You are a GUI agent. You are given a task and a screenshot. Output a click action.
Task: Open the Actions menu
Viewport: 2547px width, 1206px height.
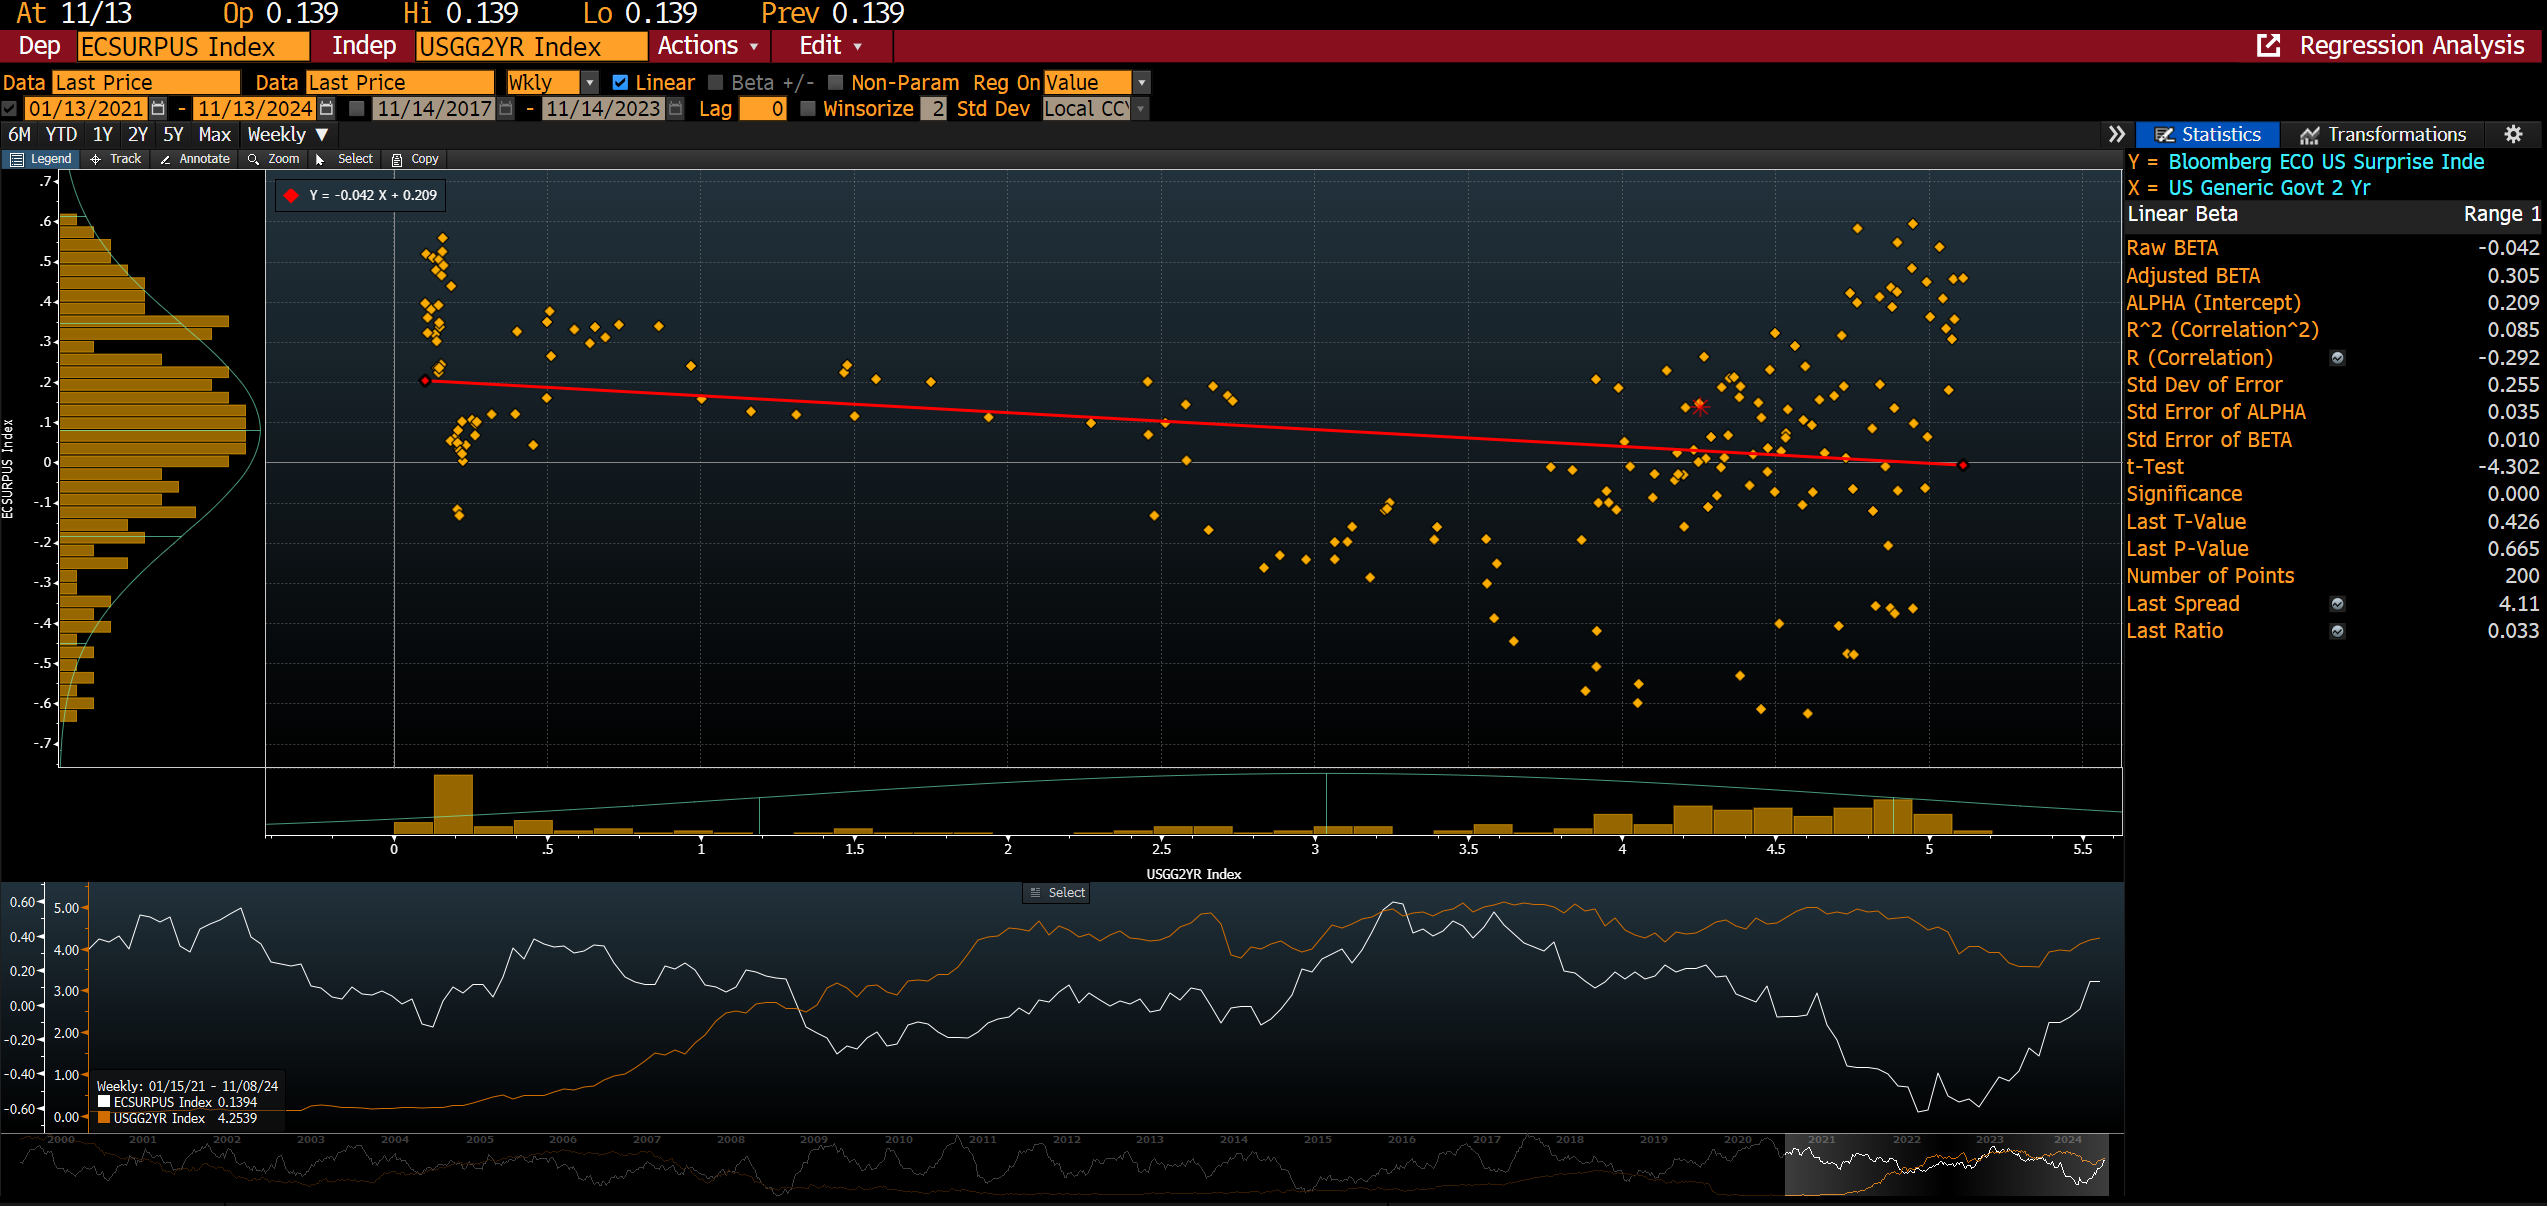[708, 45]
